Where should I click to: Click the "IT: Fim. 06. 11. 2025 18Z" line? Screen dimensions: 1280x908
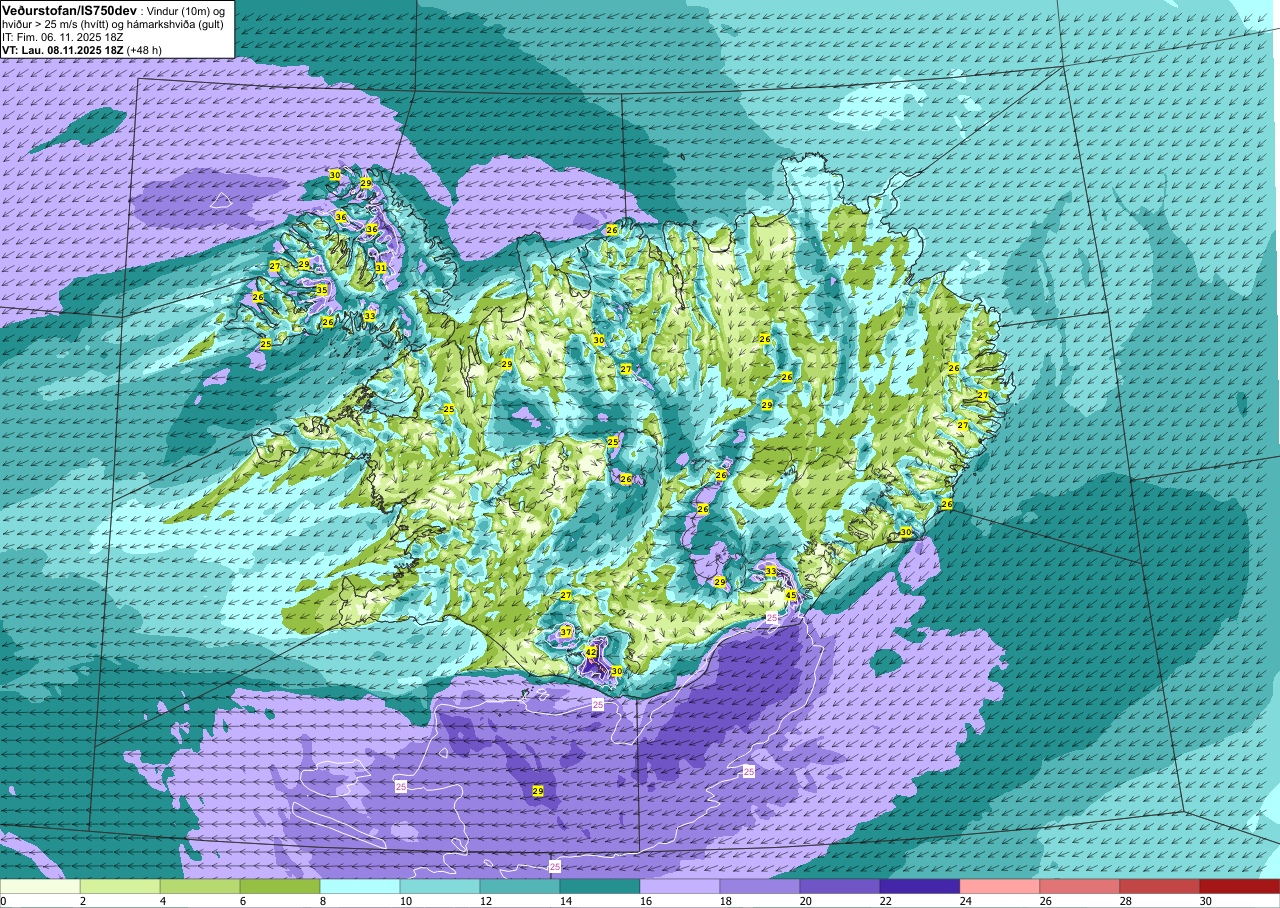click(63, 37)
